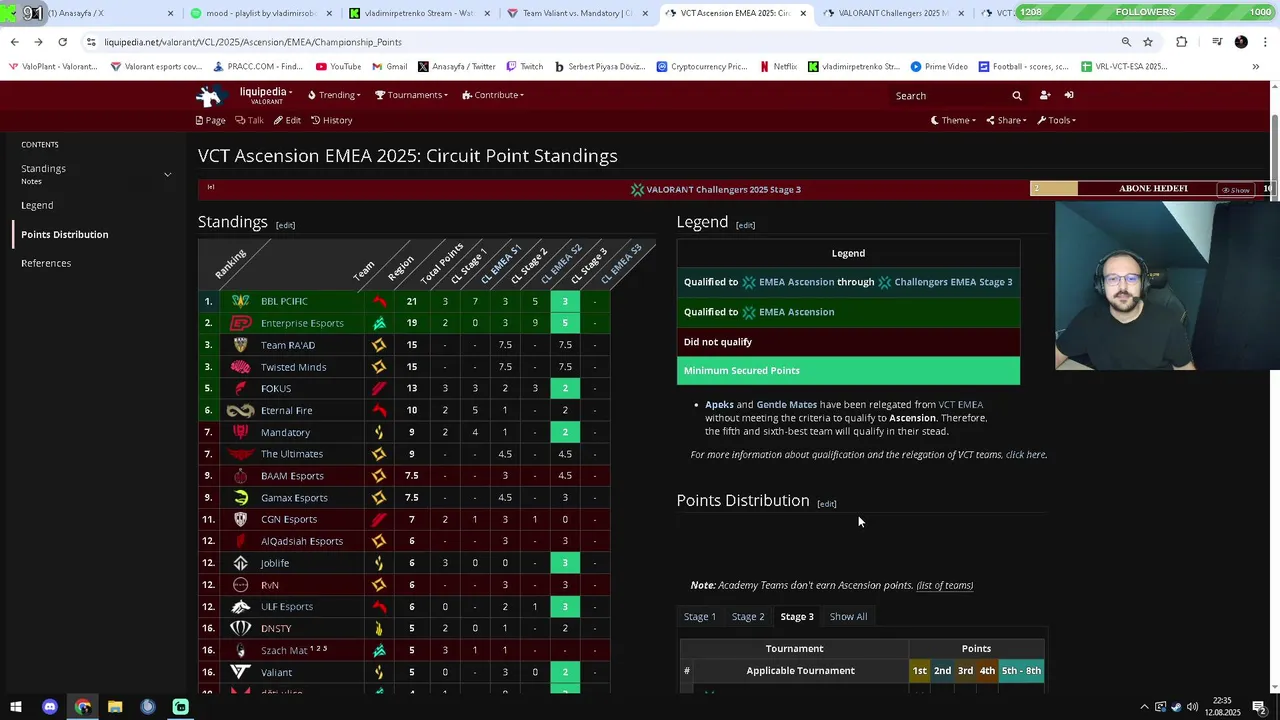Click edit link next to Points Distribution heading
This screenshot has width=1280, height=720.
(x=826, y=503)
